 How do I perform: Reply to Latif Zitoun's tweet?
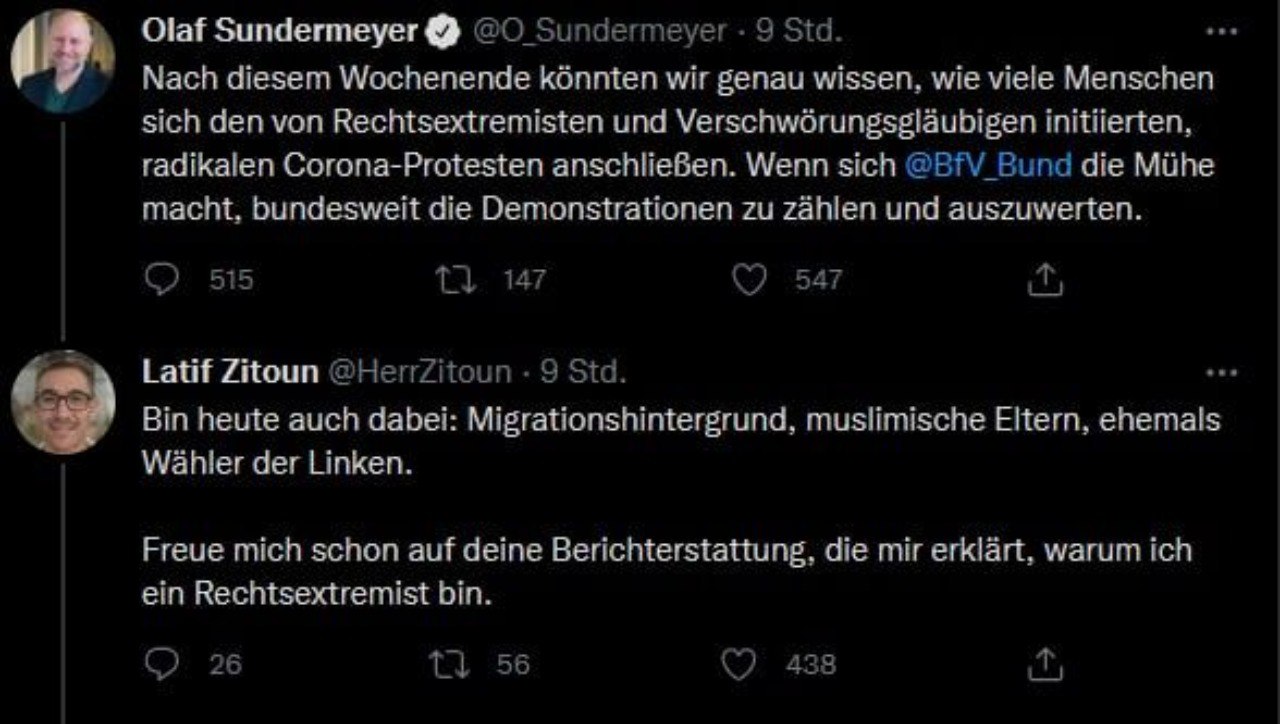pos(160,664)
